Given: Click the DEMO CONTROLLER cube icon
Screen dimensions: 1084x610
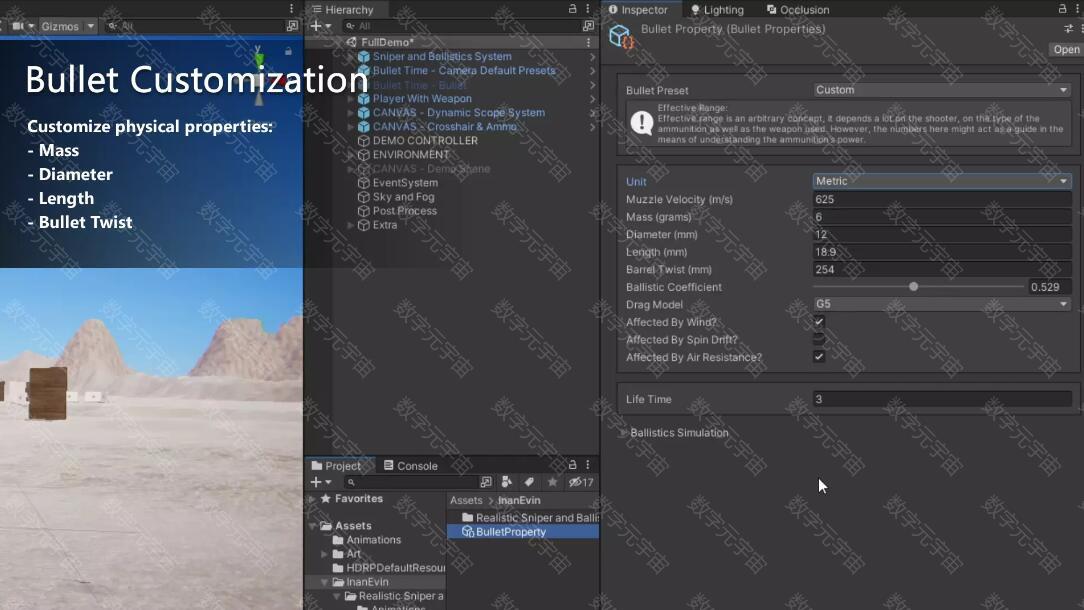Looking at the screenshot, I should (364, 140).
